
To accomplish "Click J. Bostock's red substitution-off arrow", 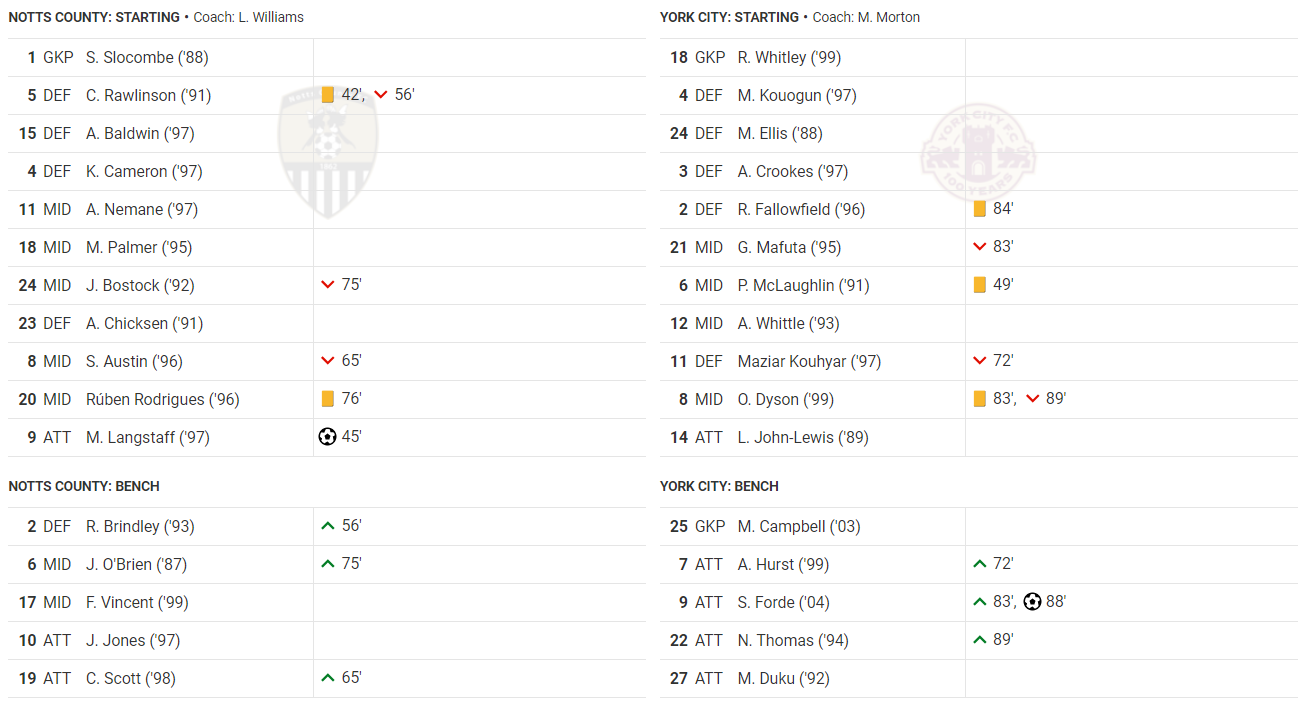I will pos(327,285).
